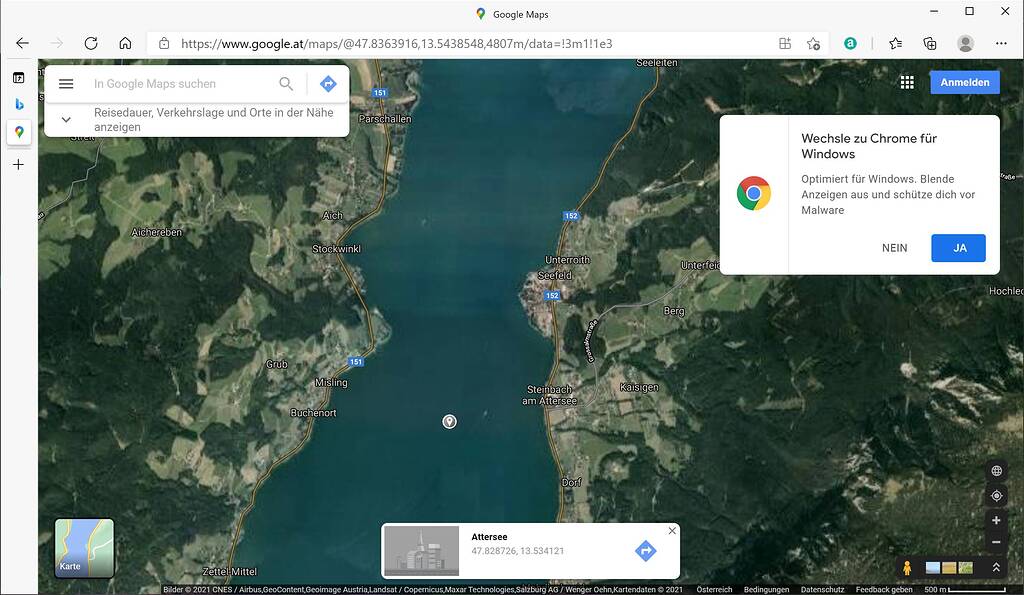Click the blue directions icon beside the search box
The image size is (1024, 595).
coord(328,84)
